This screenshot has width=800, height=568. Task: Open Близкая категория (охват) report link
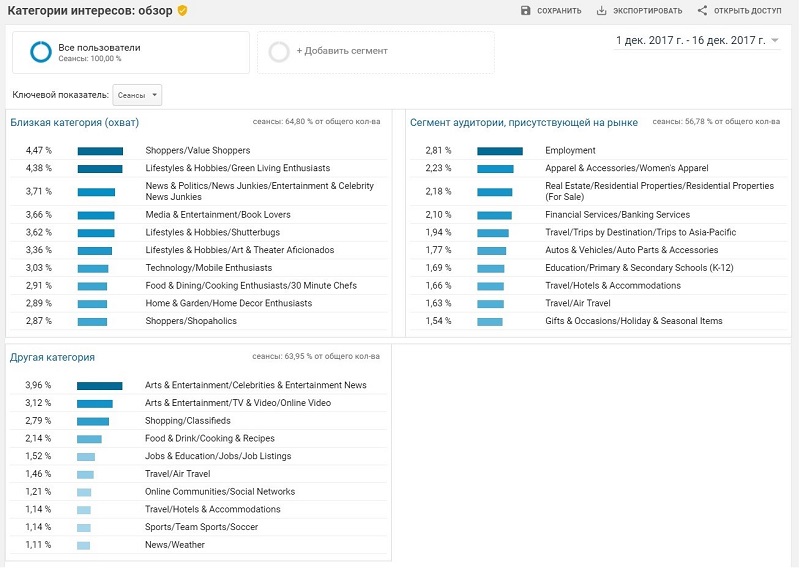pos(74,122)
